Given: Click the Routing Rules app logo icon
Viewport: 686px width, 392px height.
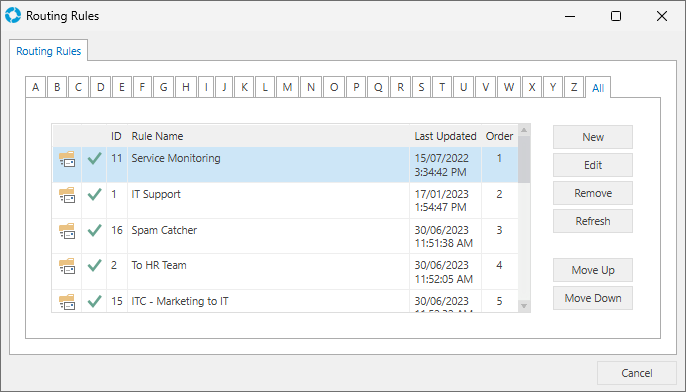Looking at the screenshot, I should pos(13,15).
